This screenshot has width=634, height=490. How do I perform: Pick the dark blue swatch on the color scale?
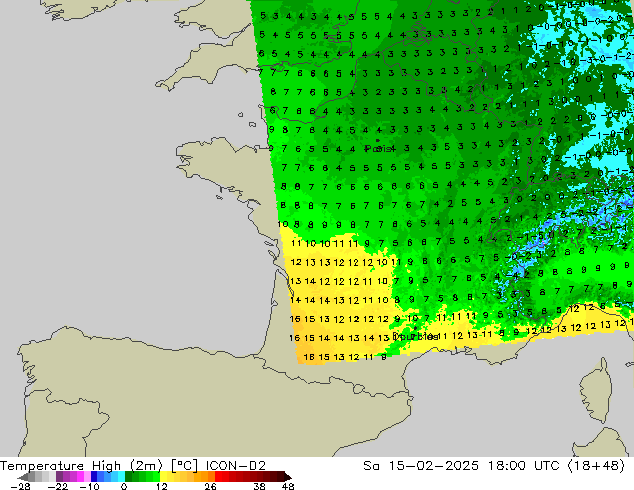pos(94,477)
